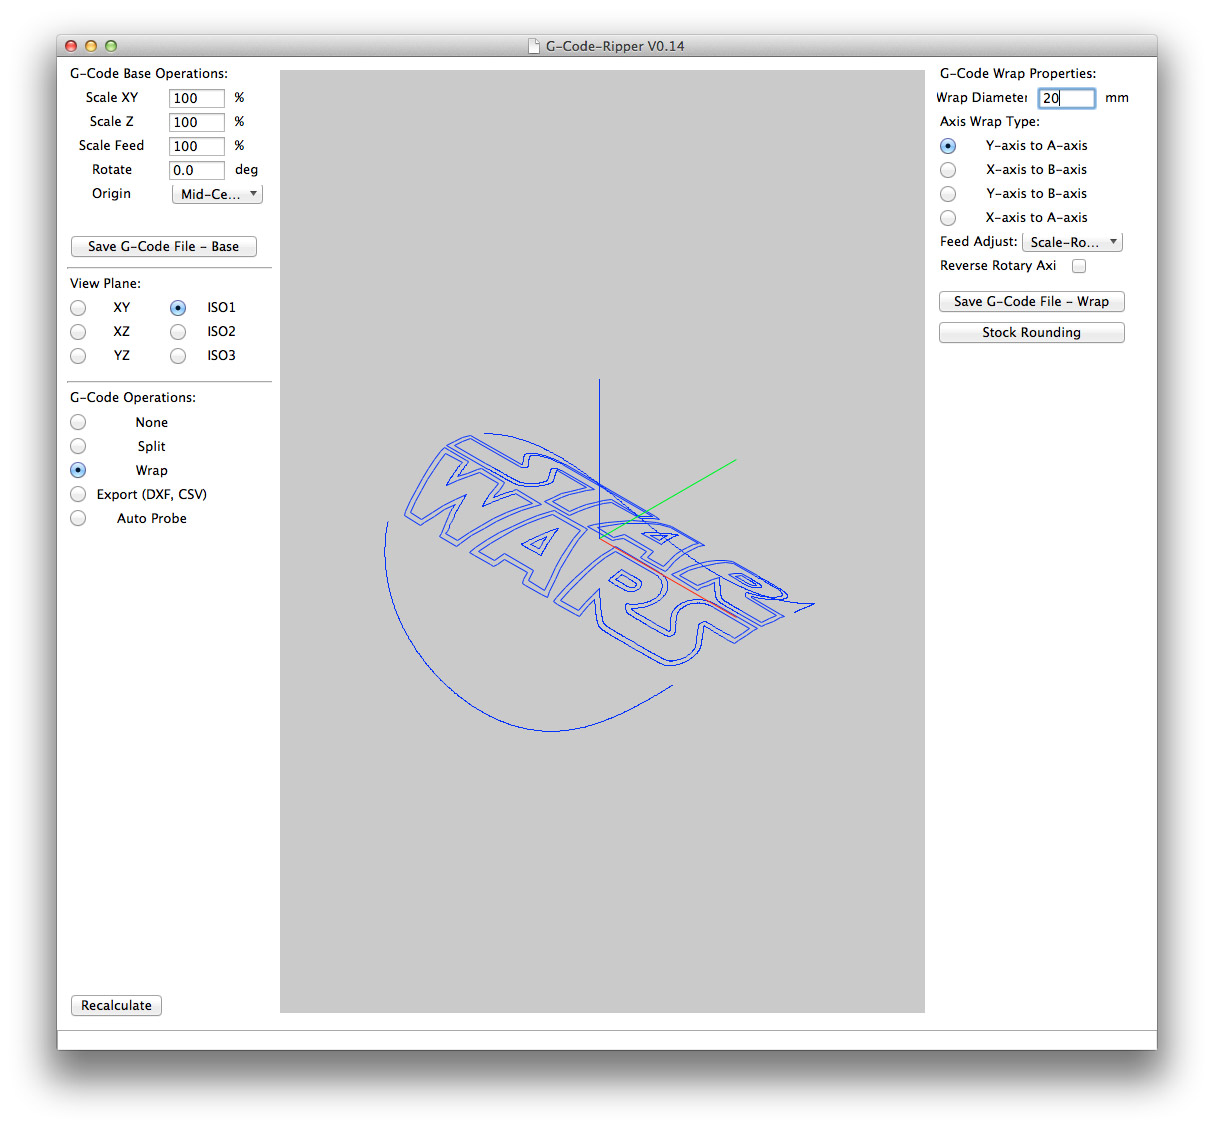Open the Origin dropdown menu
Screen dimensions: 1214x1129
pos(217,194)
